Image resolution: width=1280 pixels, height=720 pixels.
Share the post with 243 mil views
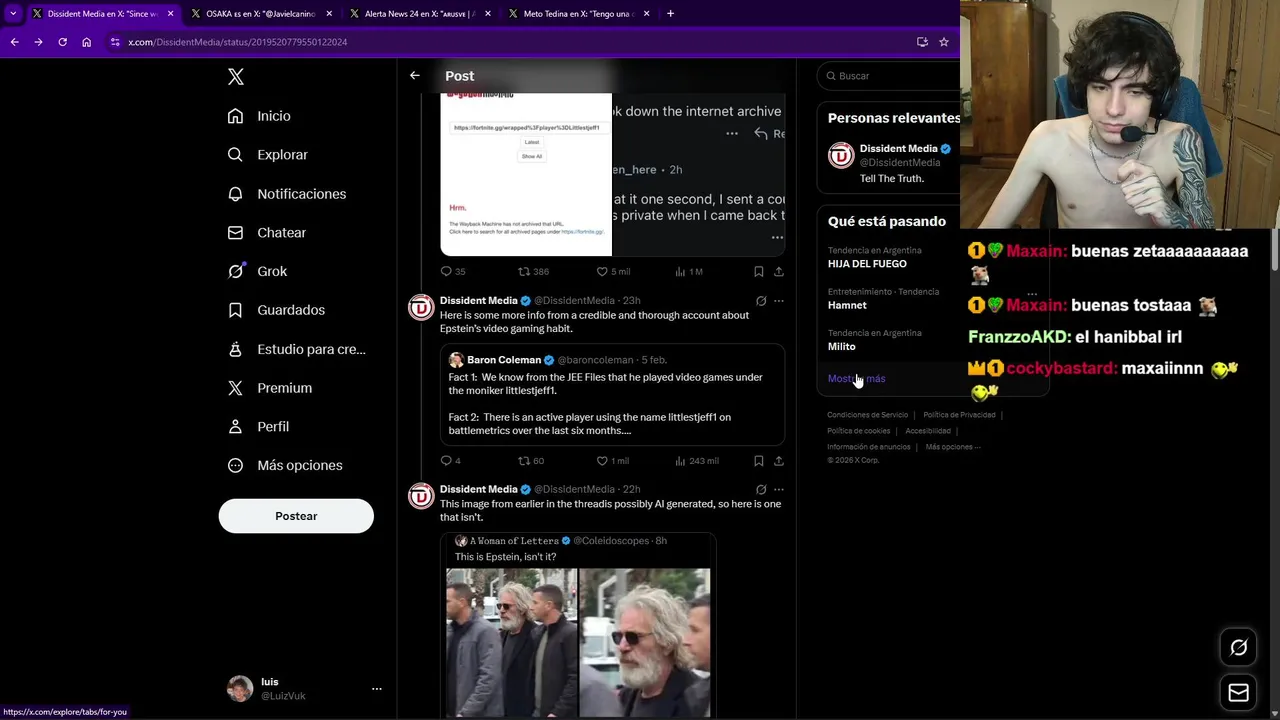point(778,460)
